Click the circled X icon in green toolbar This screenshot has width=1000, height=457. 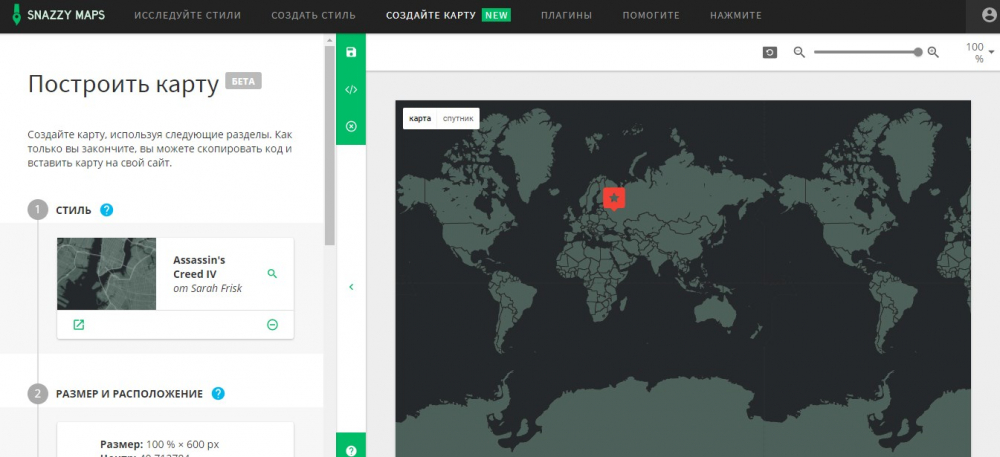(351, 126)
